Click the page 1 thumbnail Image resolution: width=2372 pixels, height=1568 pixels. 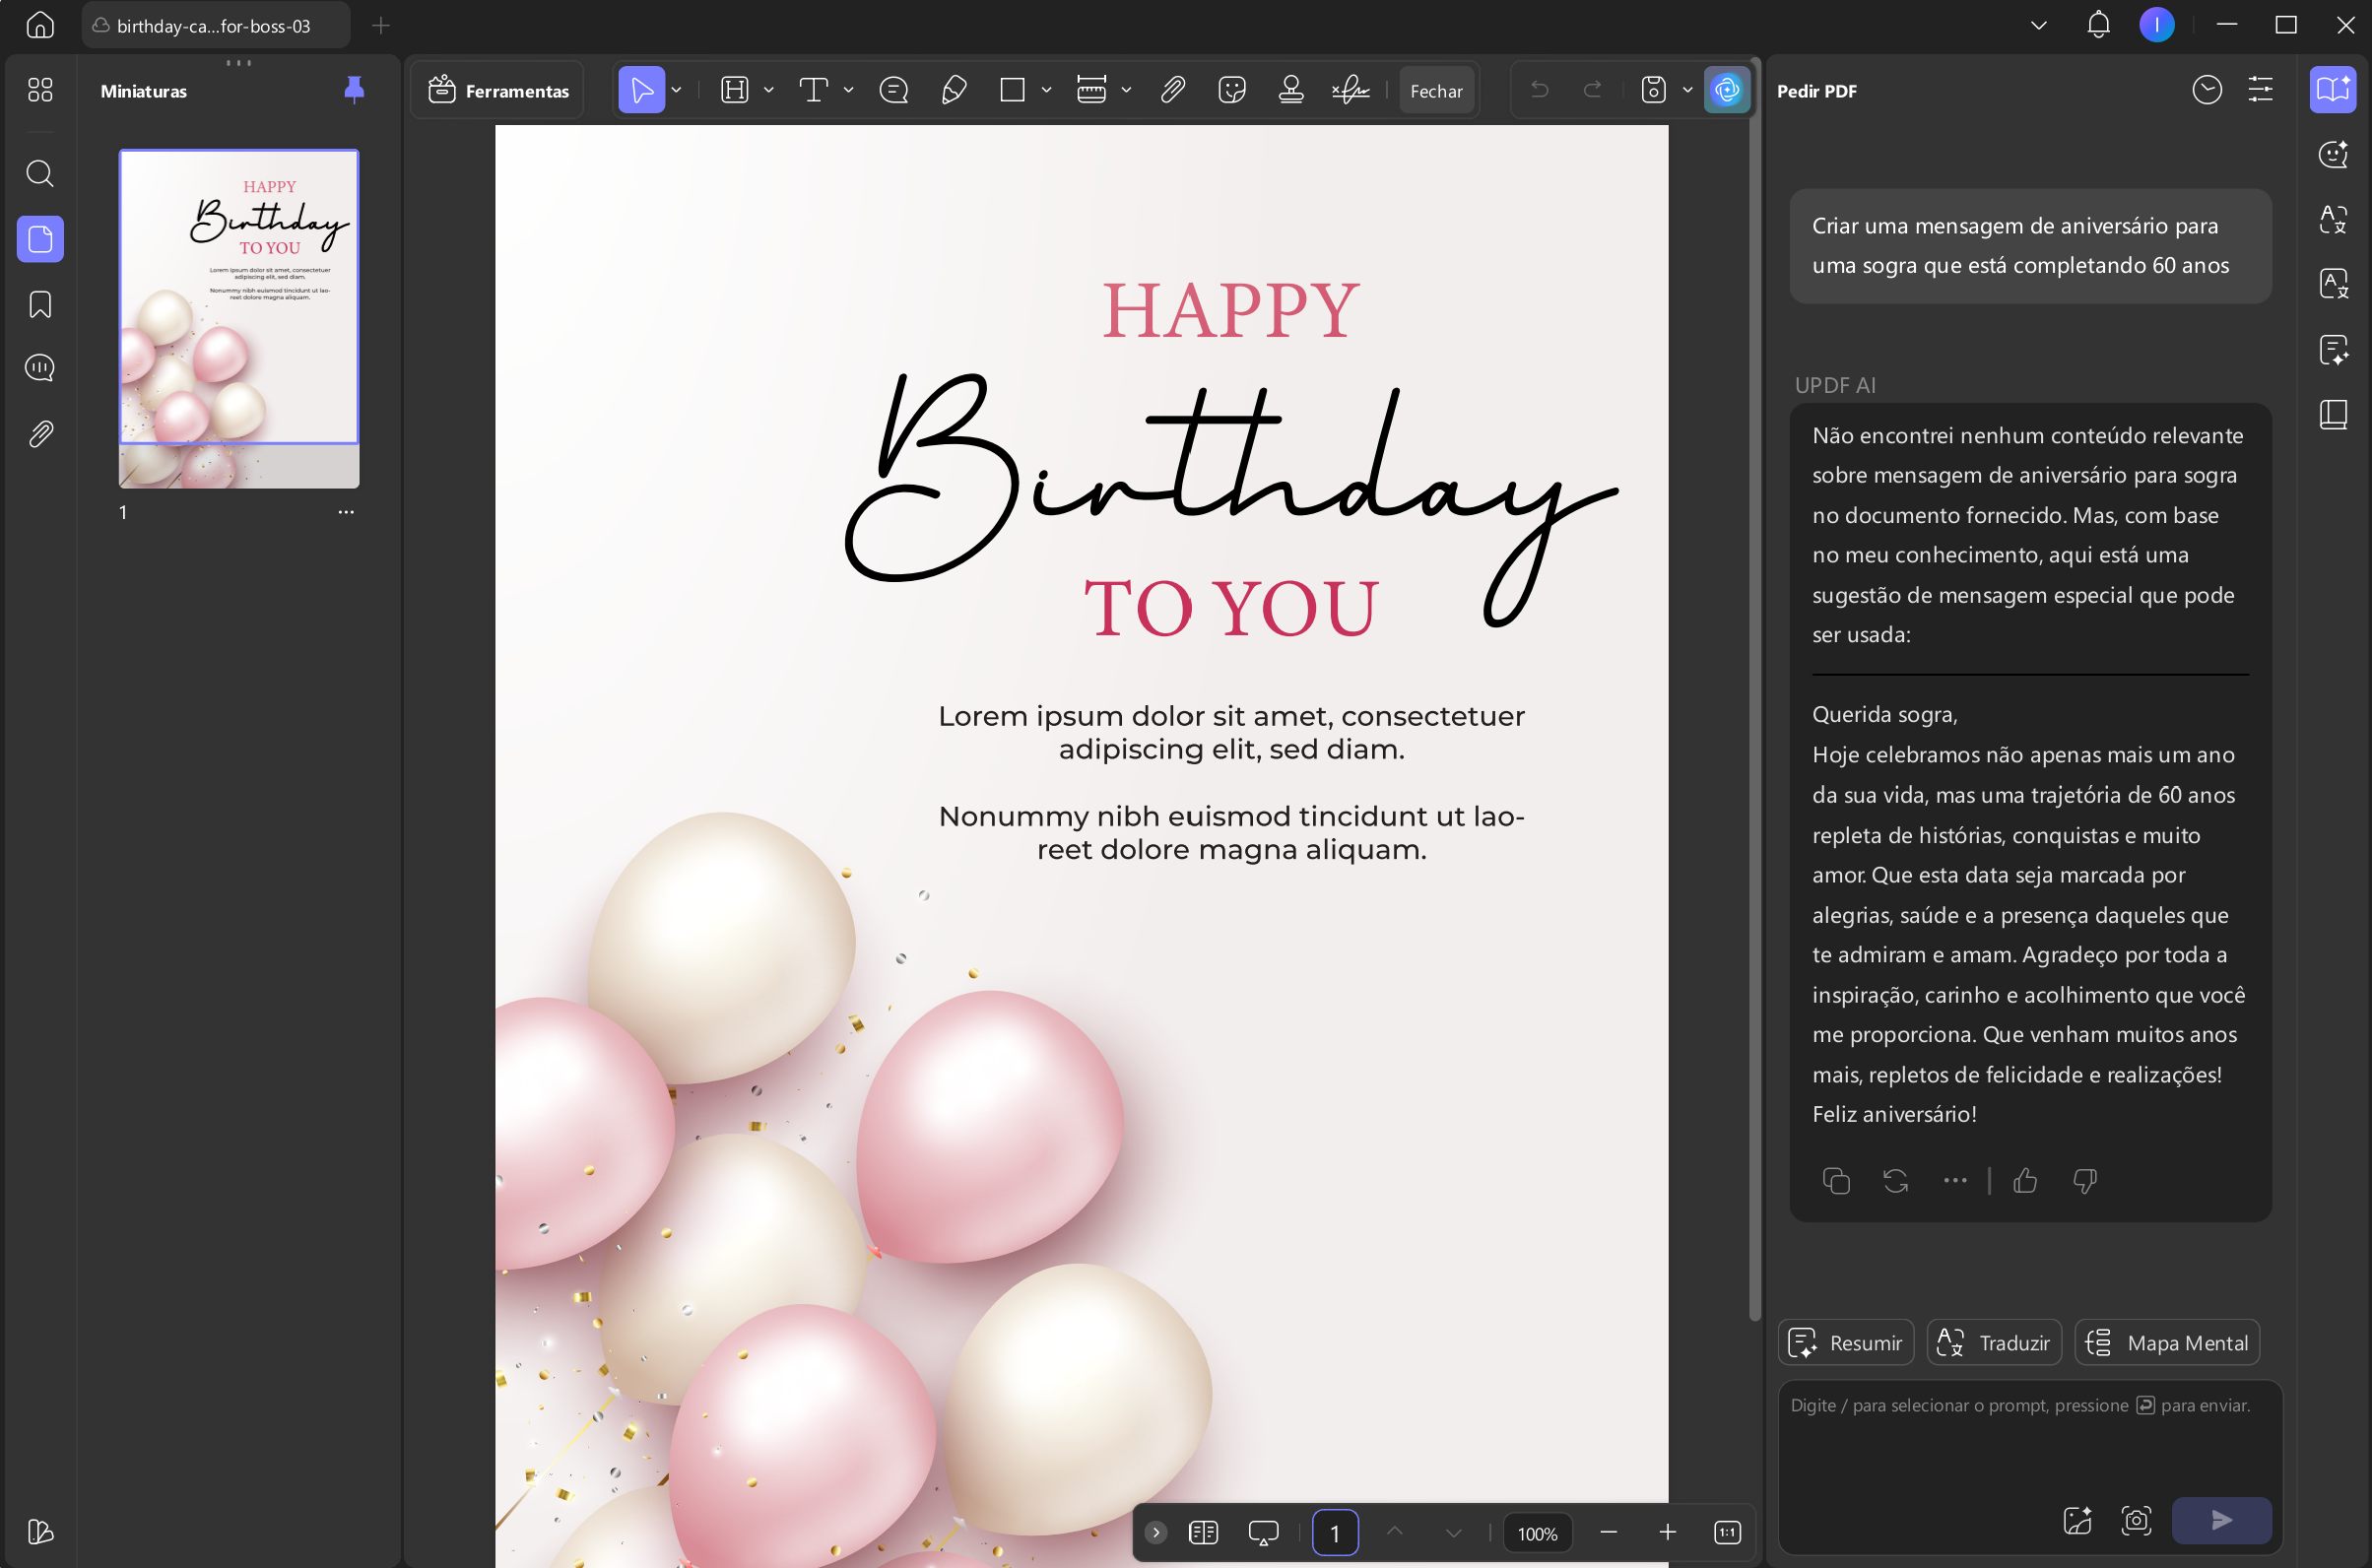tap(239, 318)
